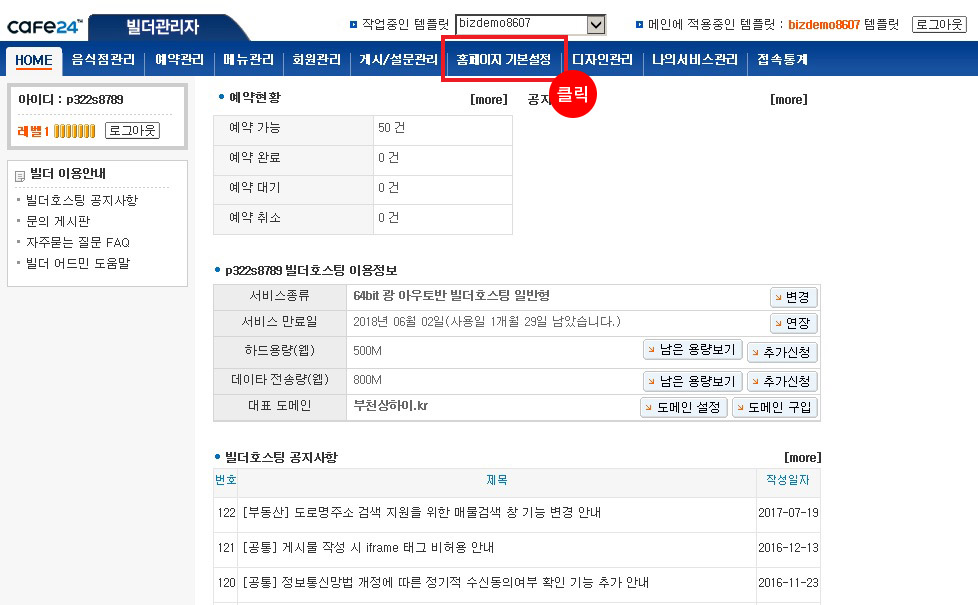The height and width of the screenshot is (605, 978).
Task: Click 연장 button for 서비스 만료일
Action: point(794,323)
